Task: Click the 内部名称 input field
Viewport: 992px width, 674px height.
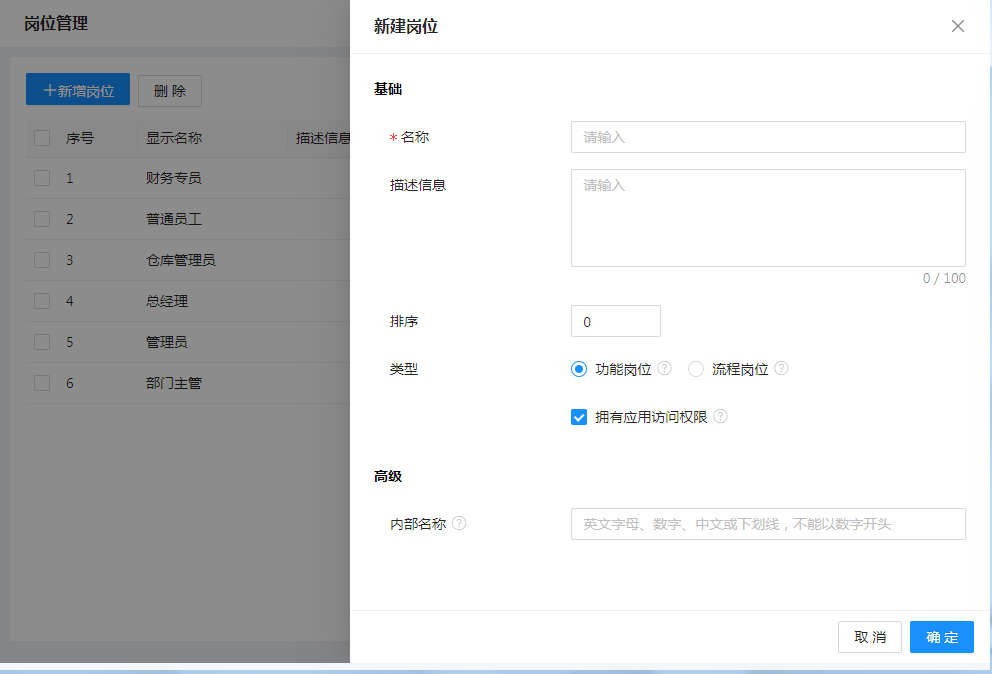Action: click(x=767, y=524)
